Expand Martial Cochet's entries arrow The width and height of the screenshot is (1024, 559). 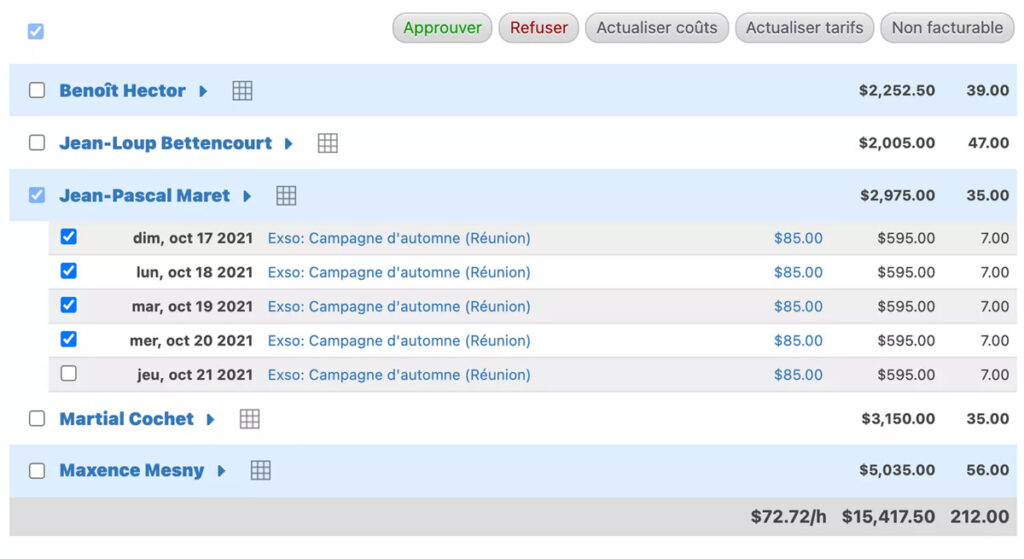click(211, 419)
